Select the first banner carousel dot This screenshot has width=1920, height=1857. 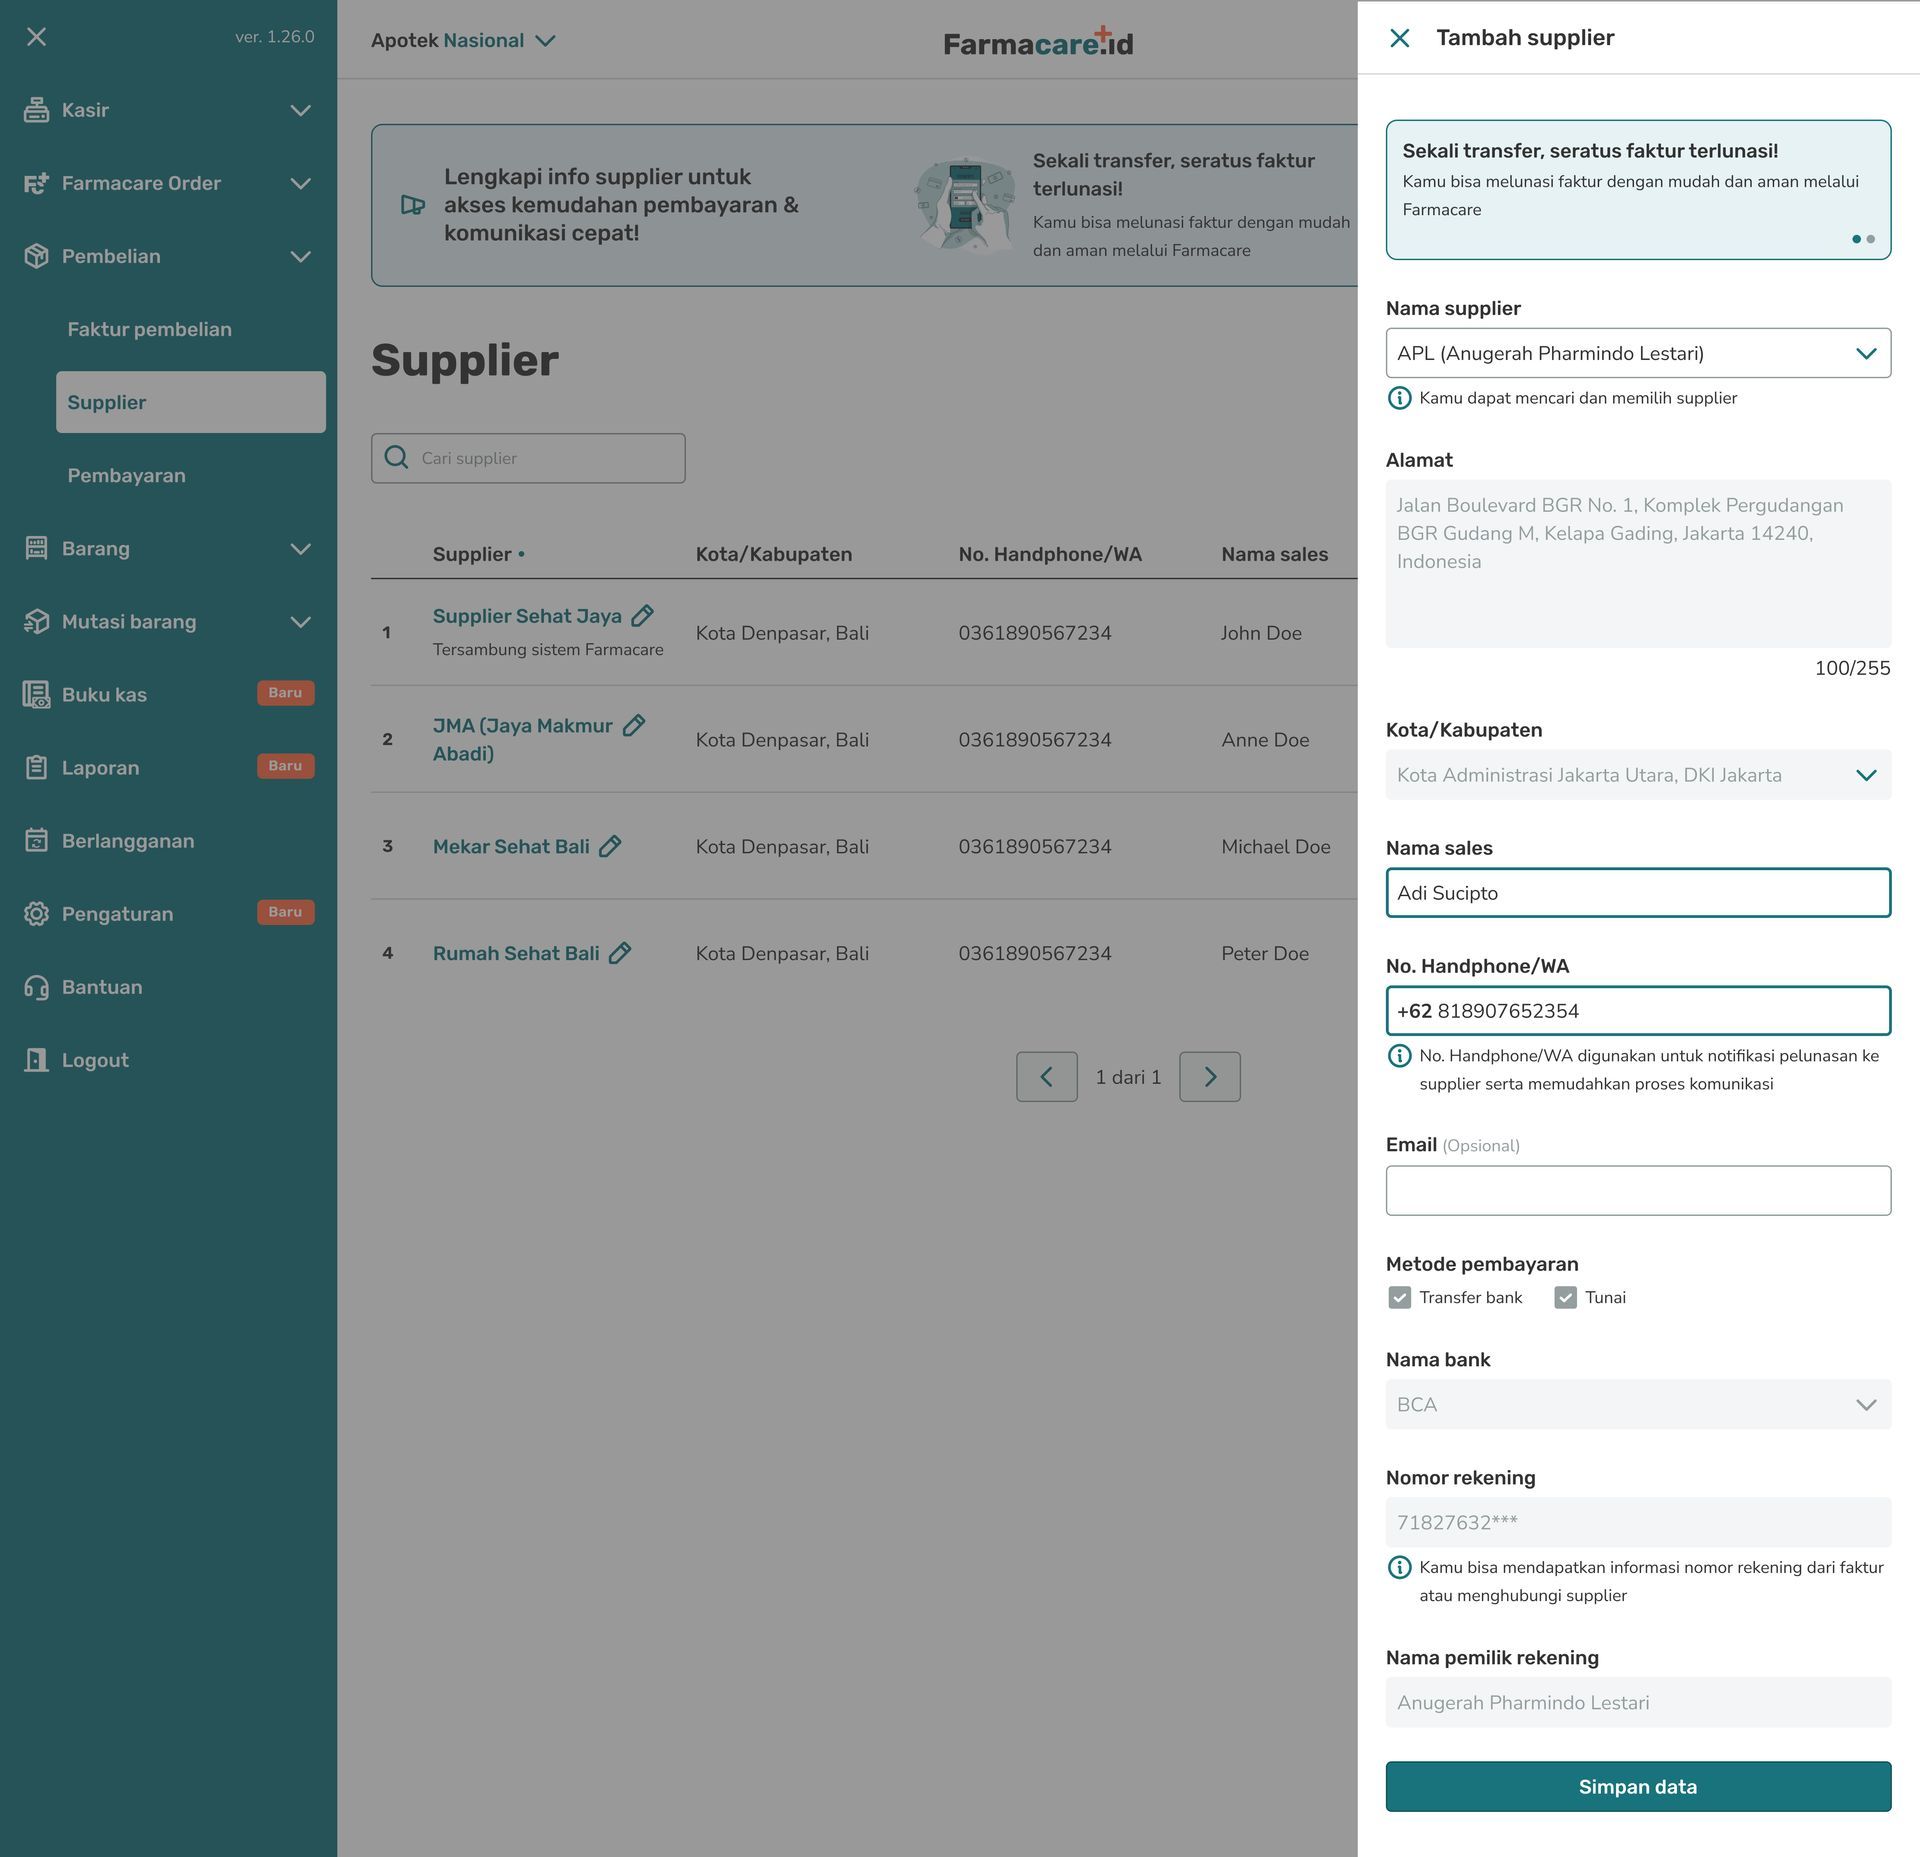[x=1856, y=239]
